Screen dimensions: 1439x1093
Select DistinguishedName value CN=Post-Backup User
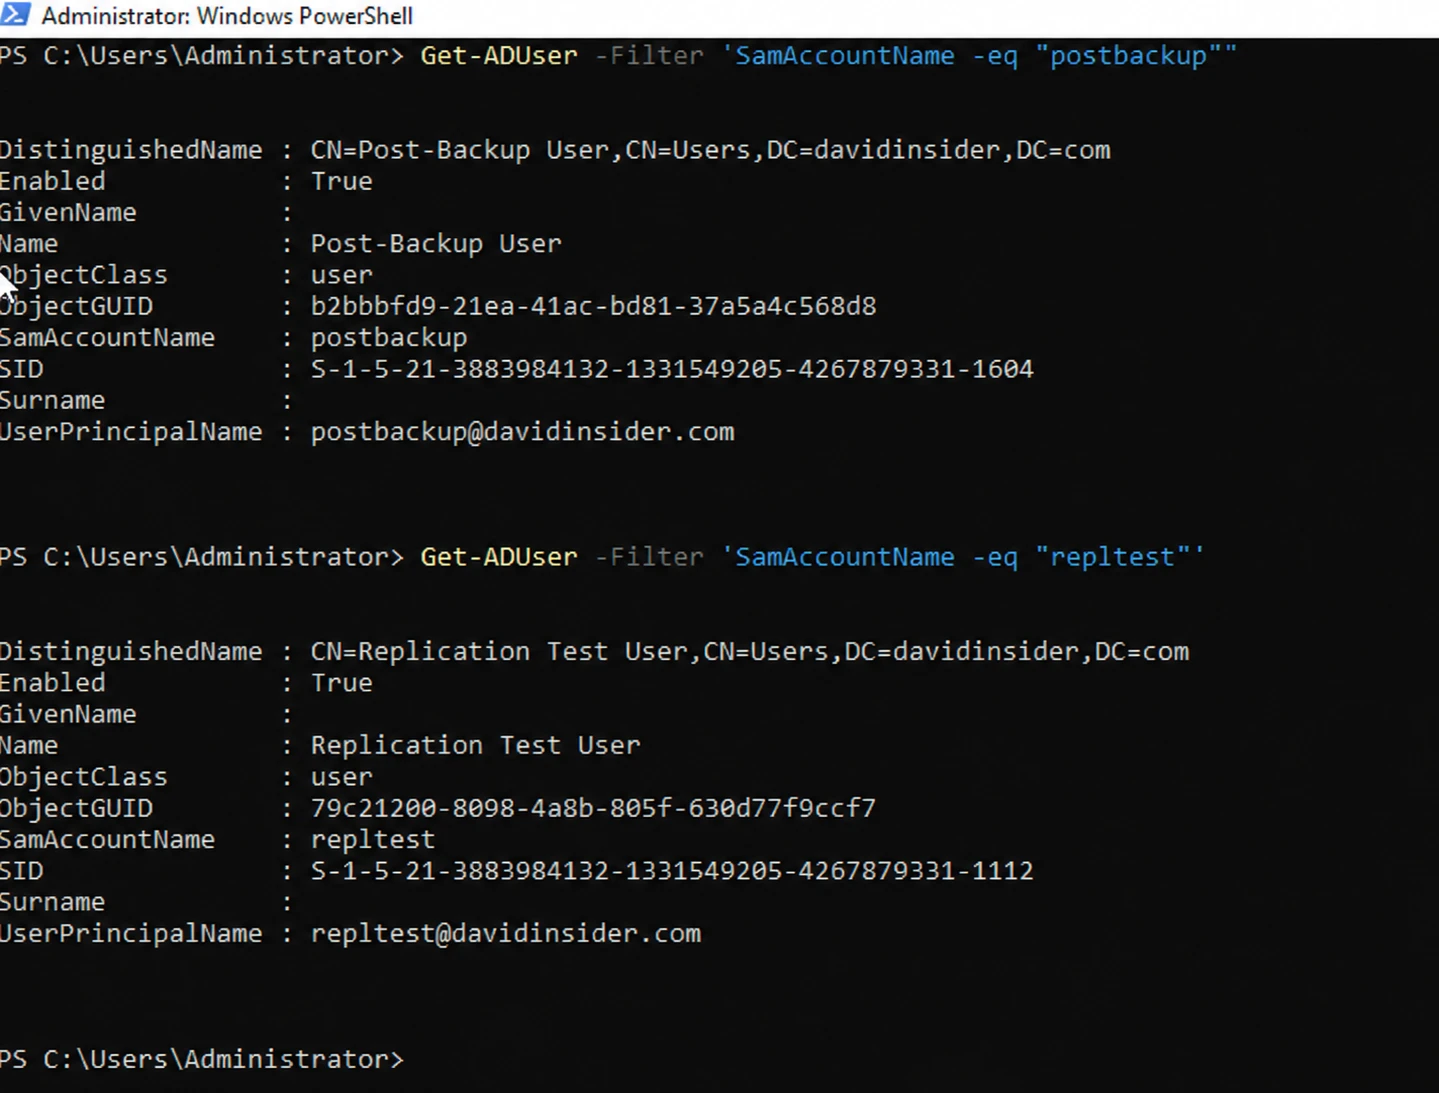click(x=710, y=150)
